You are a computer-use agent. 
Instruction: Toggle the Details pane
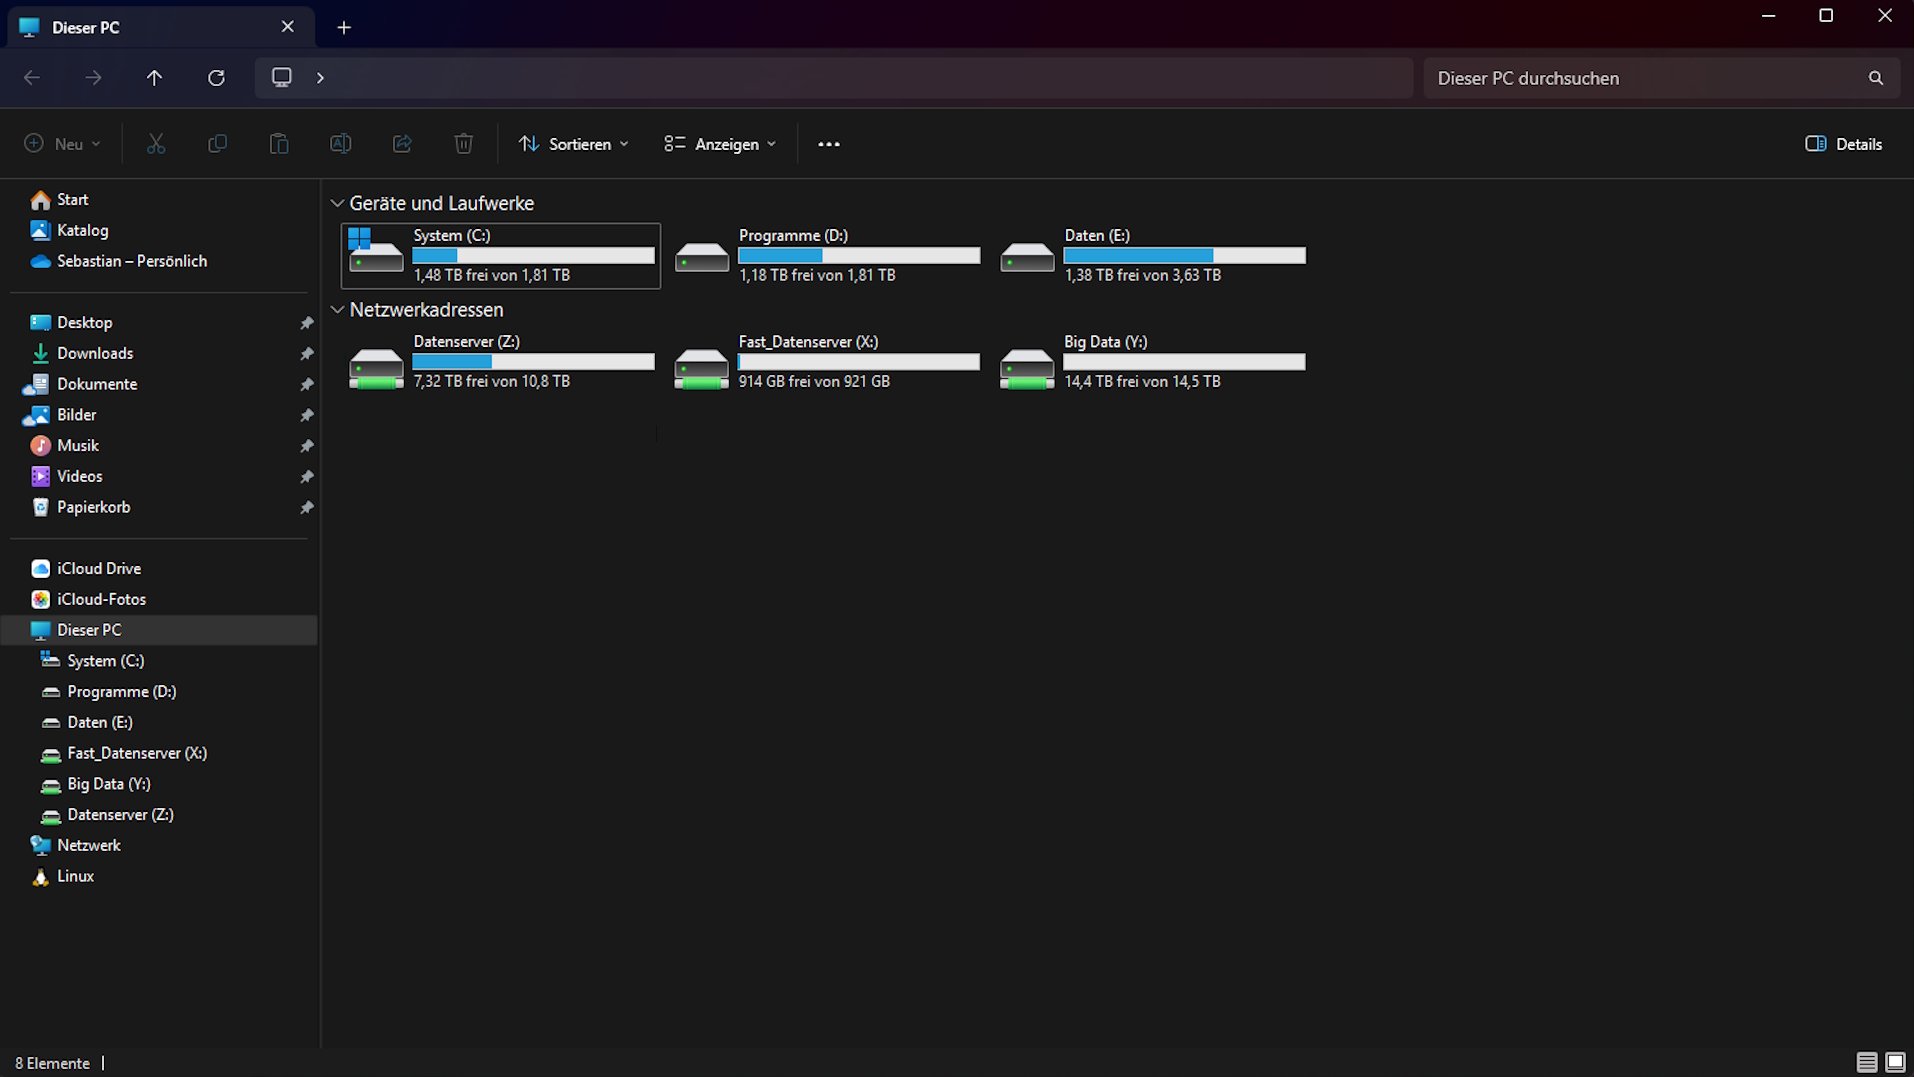click(1843, 144)
